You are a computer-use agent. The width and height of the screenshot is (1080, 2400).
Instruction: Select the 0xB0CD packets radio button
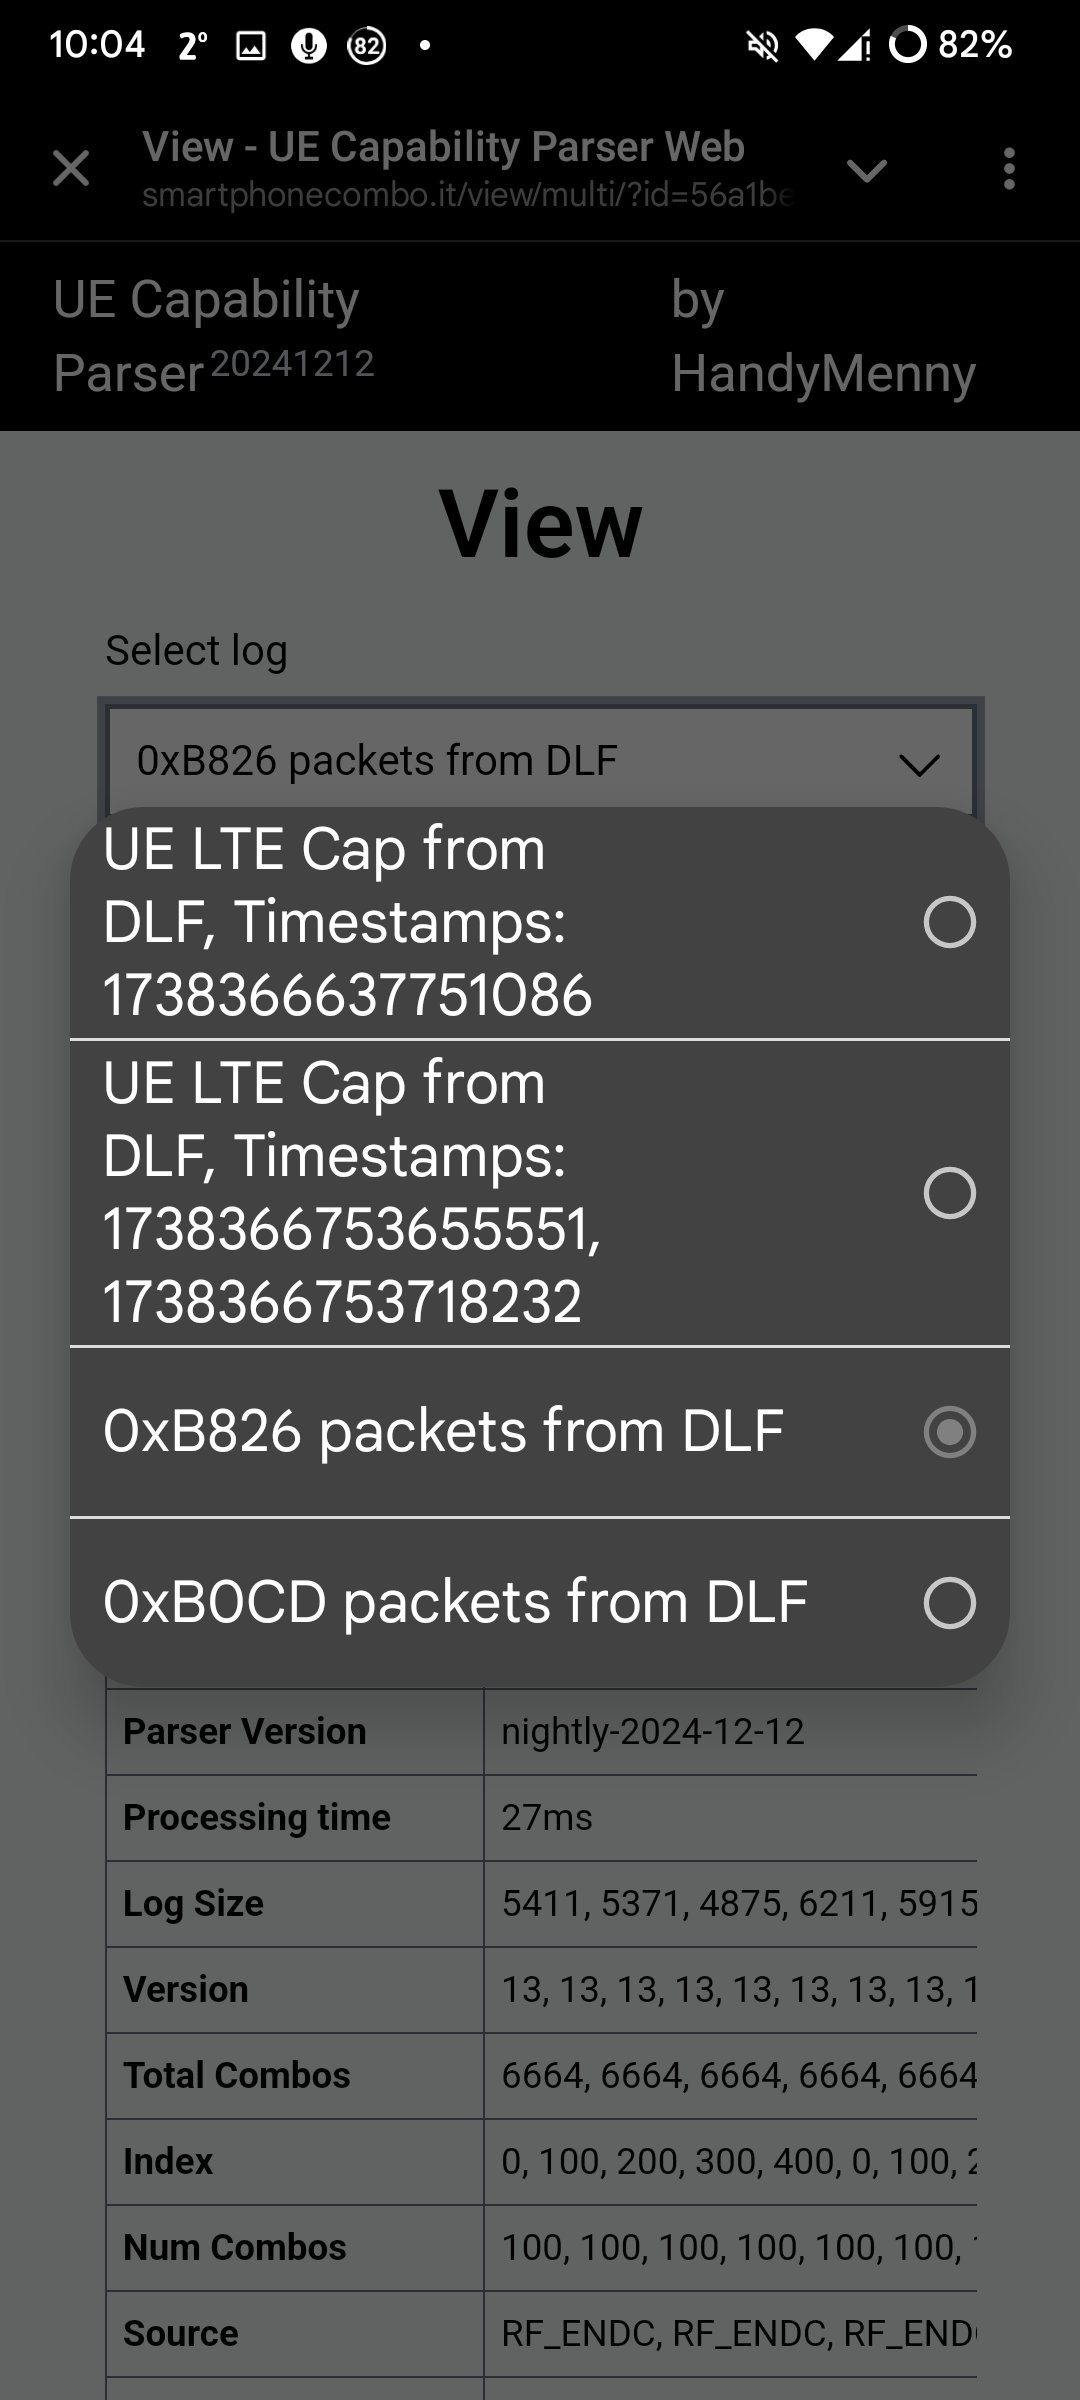[949, 1603]
